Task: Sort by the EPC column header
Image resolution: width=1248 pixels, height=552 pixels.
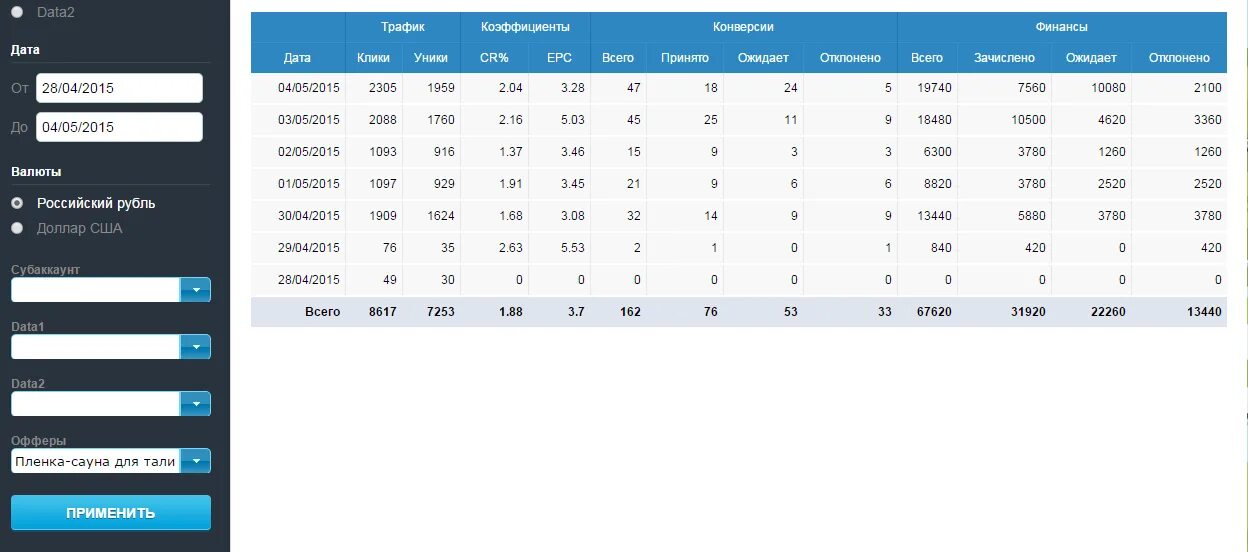Action: pyautogui.click(x=559, y=58)
